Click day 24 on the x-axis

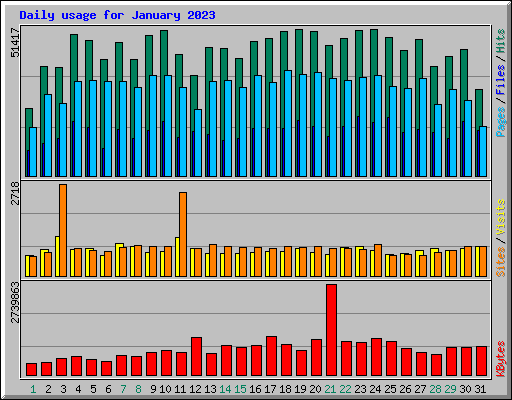(375, 389)
